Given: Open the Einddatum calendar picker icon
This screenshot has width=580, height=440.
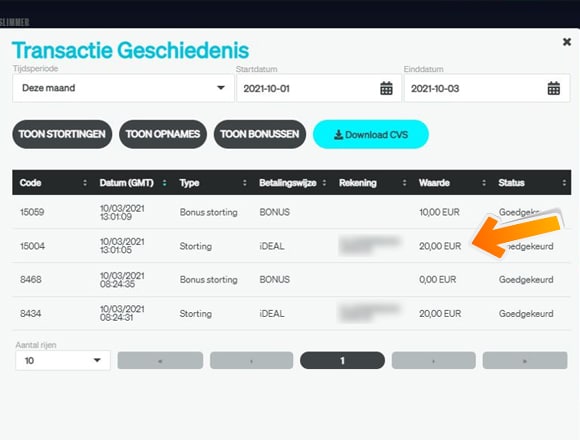Looking at the screenshot, I should click(553, 88).
